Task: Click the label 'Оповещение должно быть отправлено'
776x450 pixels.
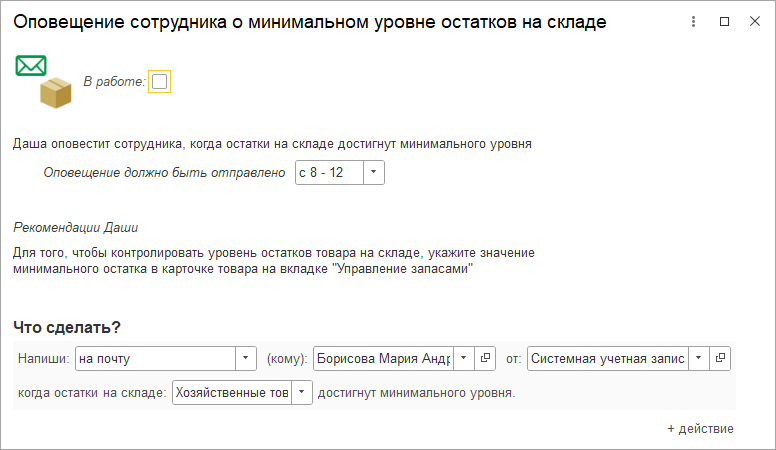Action: click(x=164, y=173)
